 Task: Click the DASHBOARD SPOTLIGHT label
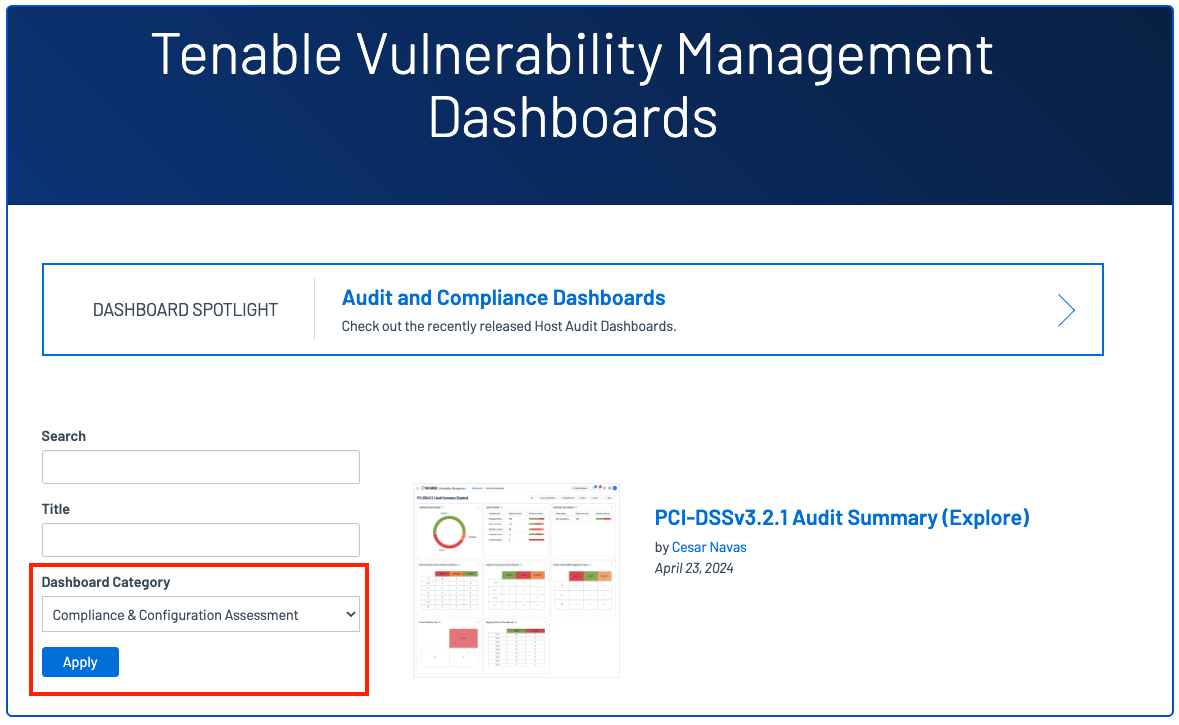click(185, 310)
